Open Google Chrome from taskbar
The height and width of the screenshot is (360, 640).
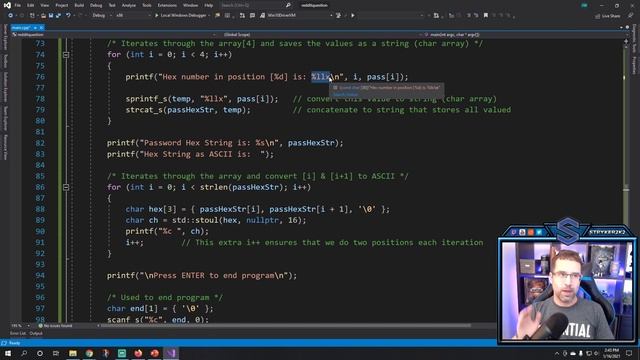click(89, 353)
